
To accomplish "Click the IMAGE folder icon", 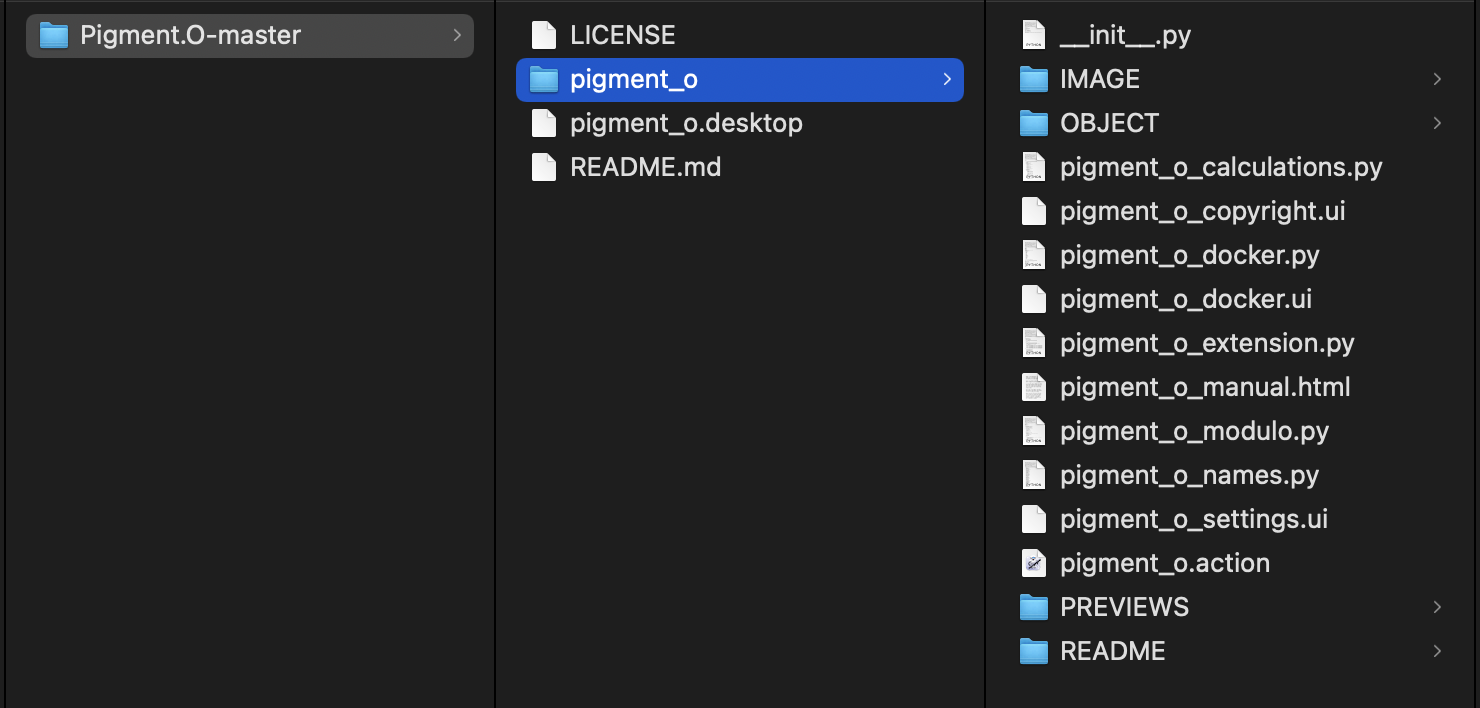I will click(x=1033, y=79).
